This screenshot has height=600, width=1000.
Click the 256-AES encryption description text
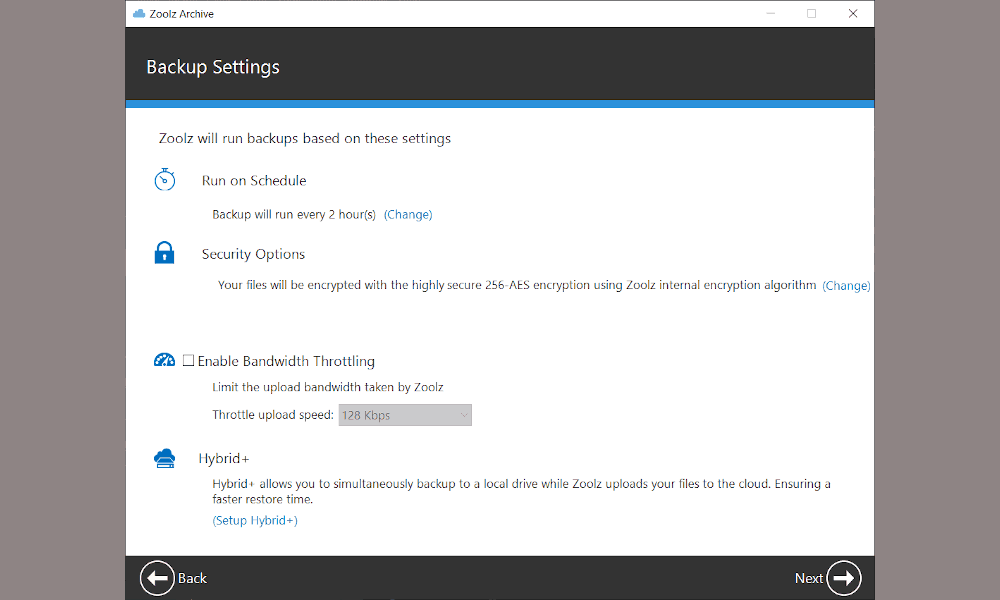[x=517, y=285]
